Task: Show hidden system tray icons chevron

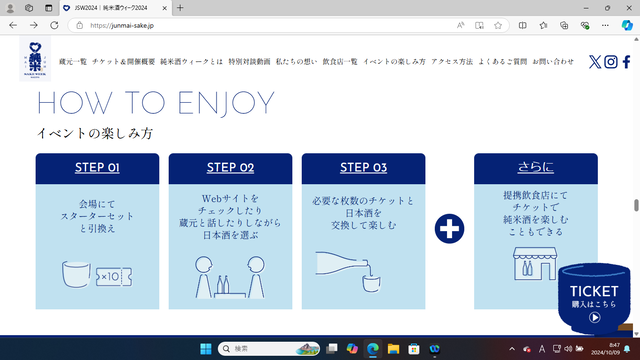Action: tap(512, 349)
